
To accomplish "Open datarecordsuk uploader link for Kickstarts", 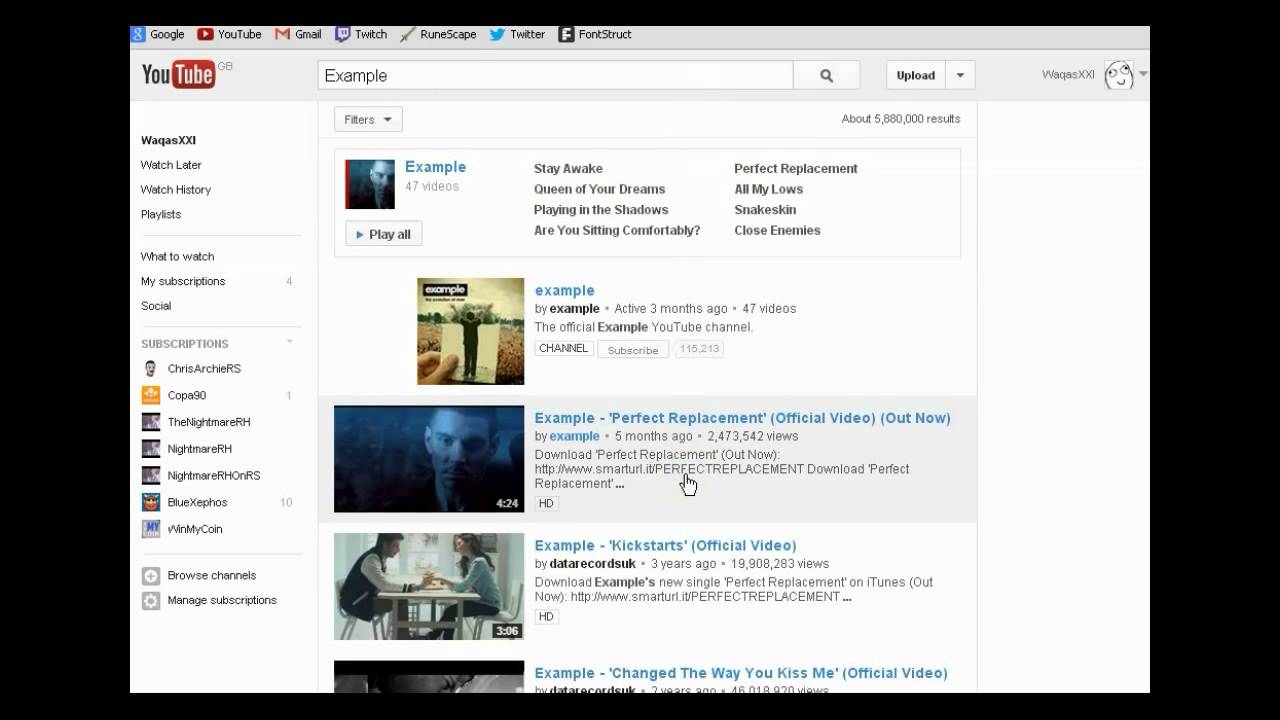I will [593, 564].
